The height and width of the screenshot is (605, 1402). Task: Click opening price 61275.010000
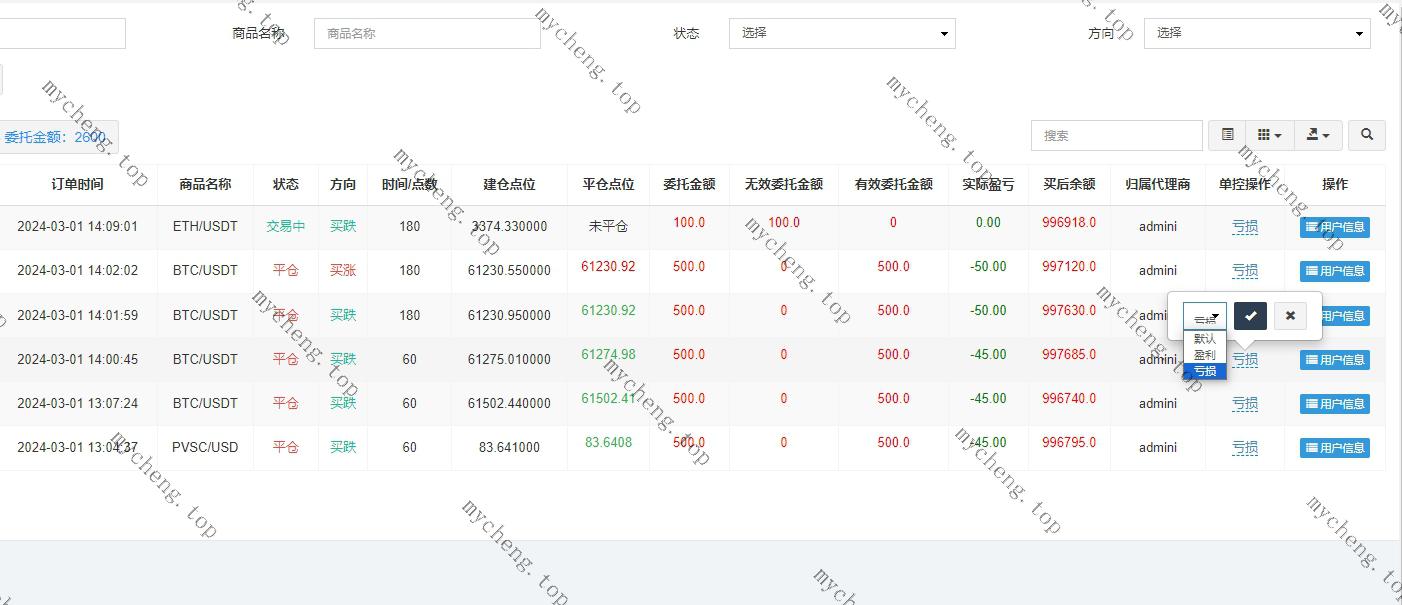(x=509, y=359)
